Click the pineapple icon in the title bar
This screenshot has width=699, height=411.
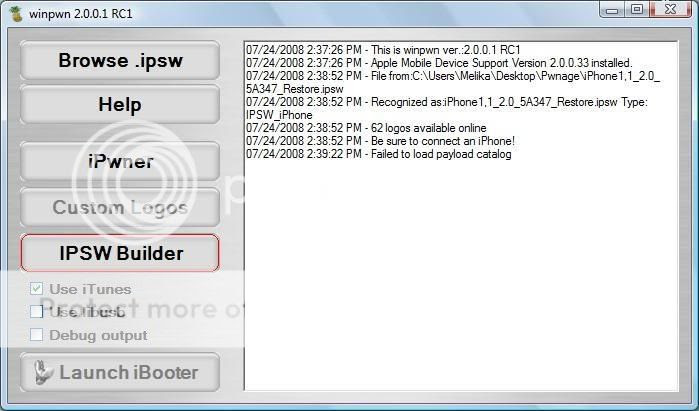coord(16,14)
